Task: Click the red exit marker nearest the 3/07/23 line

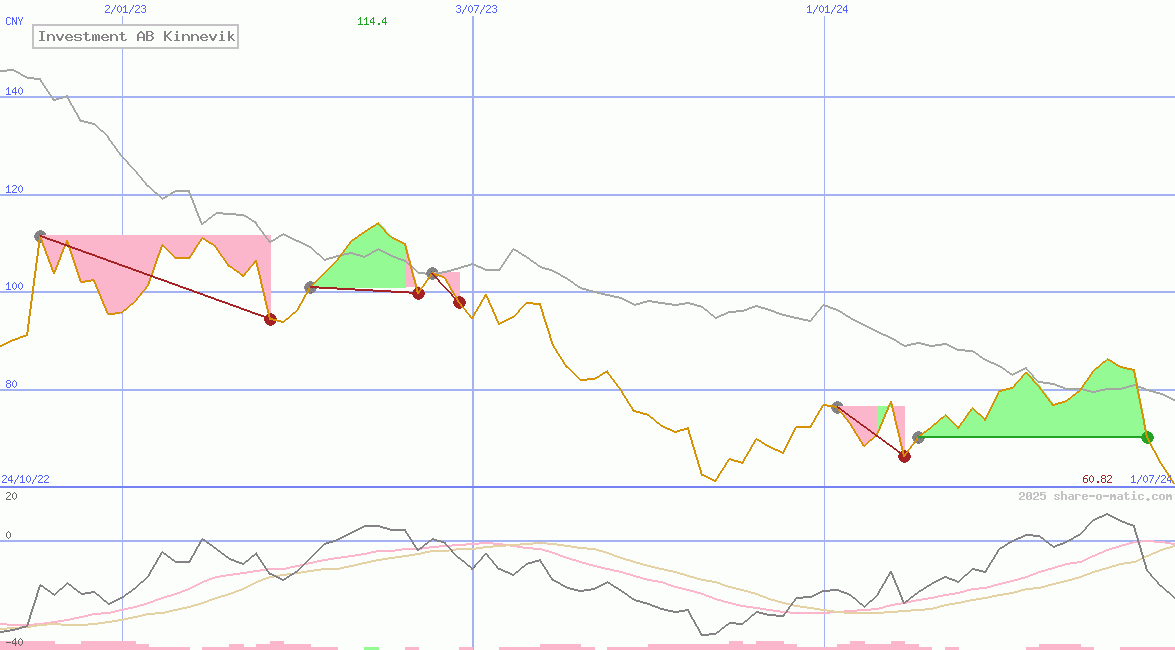Action: tap(459, 302)
